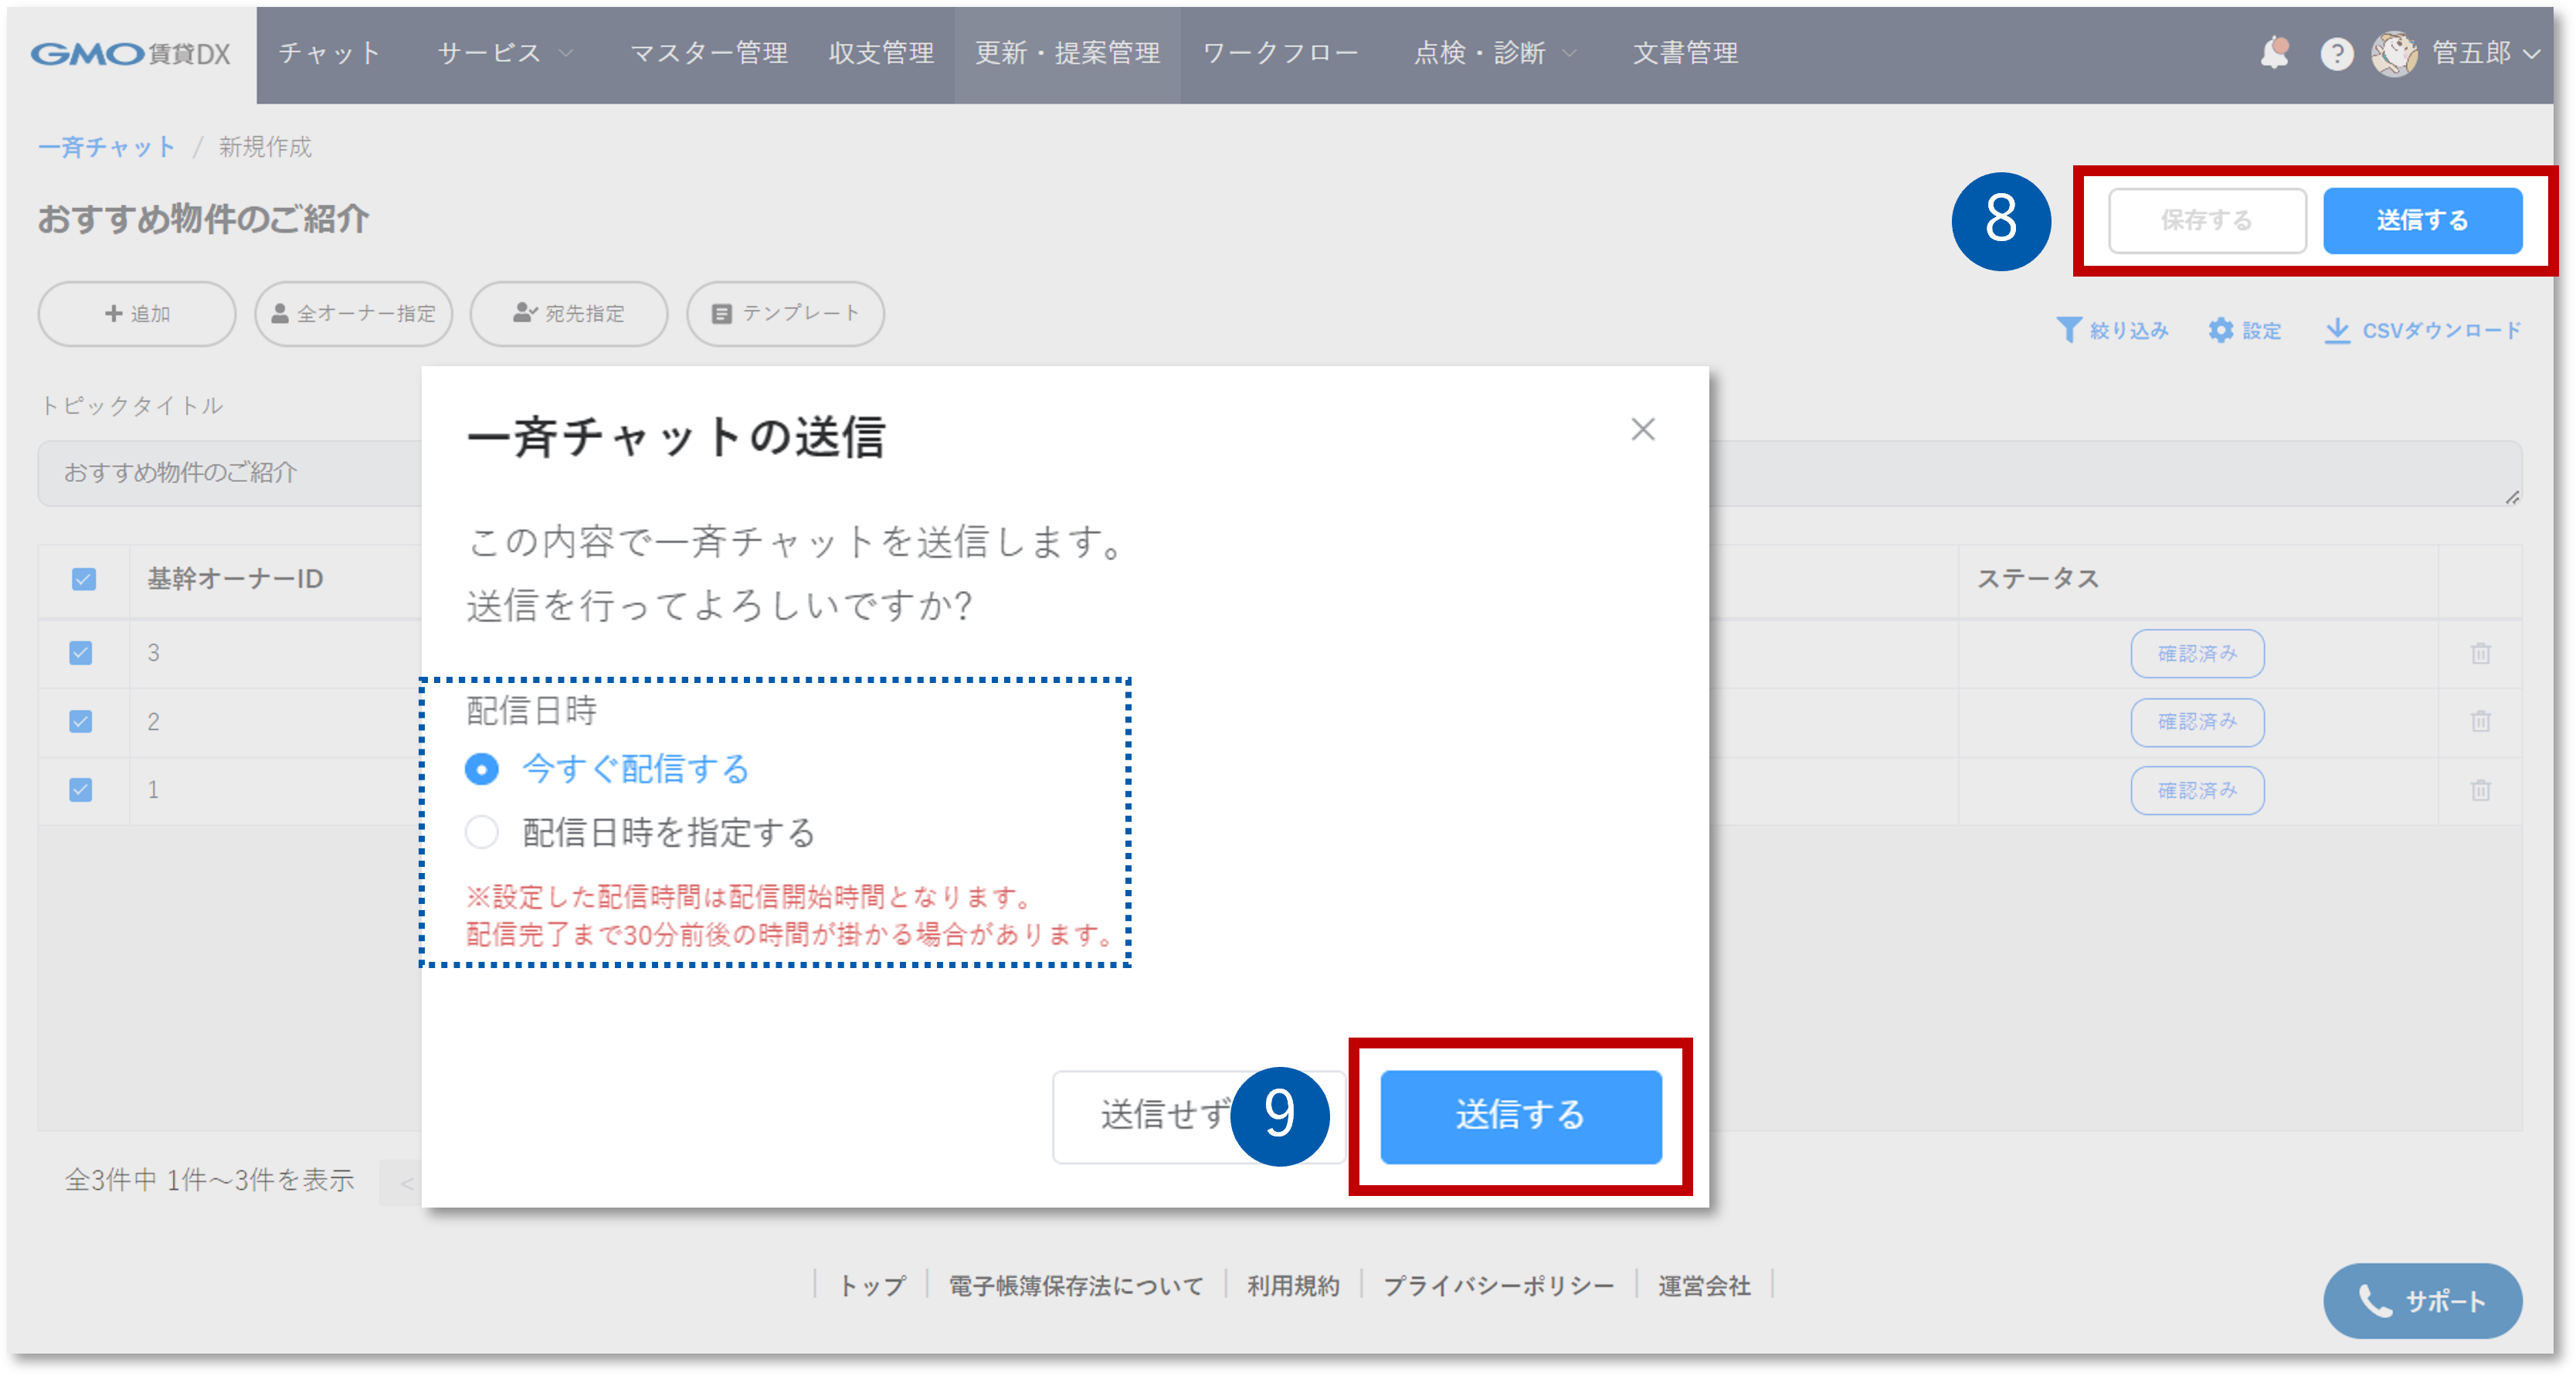Viewport: 2576px width, 1376px height.
Task: Click the CSVダウンロード download icon
Action: (x=2337, y=330)
